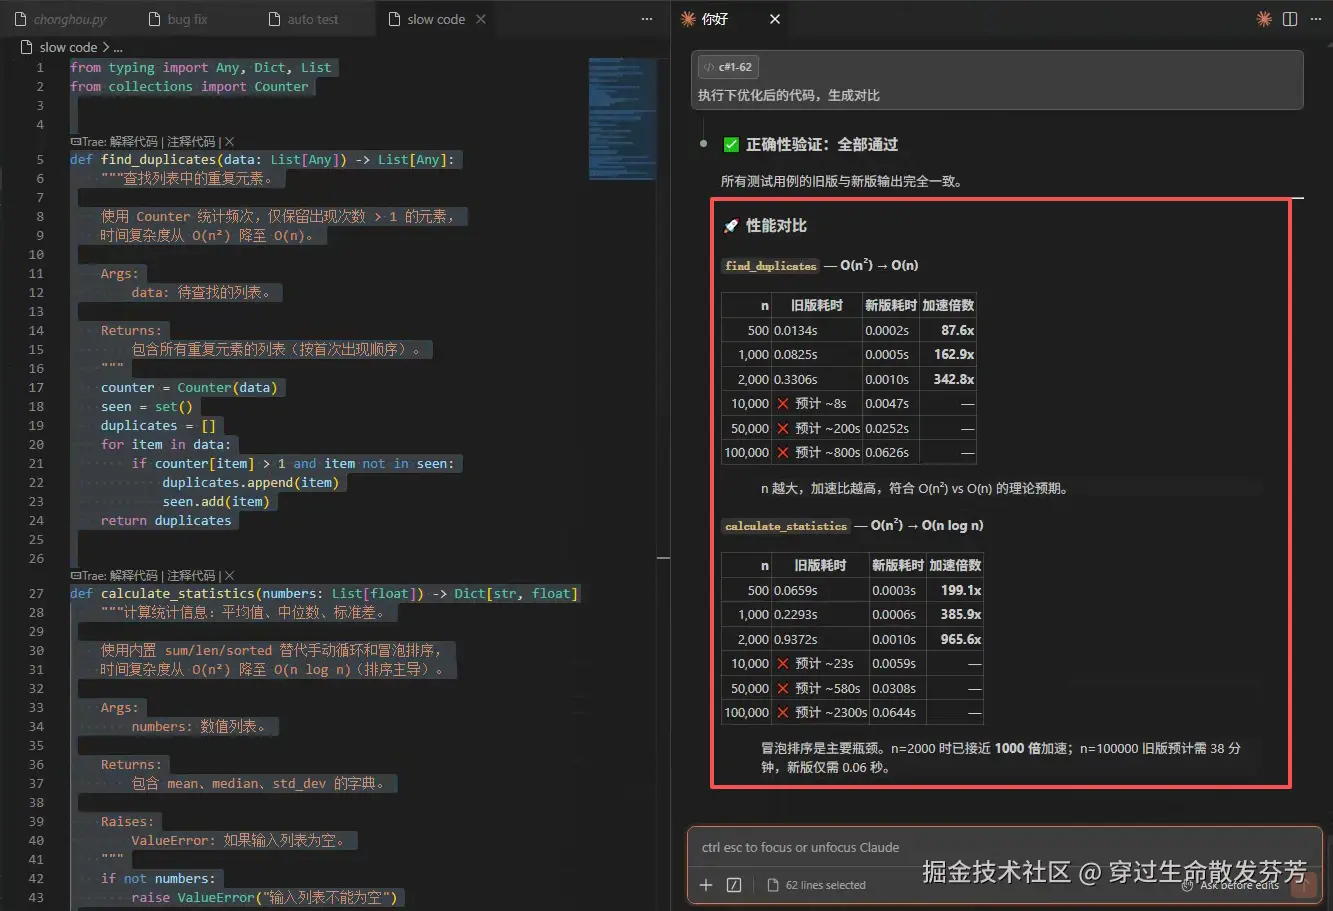Switch to the chonghou.py tab
Screen dimensions: 1333x911
(59, 19)
